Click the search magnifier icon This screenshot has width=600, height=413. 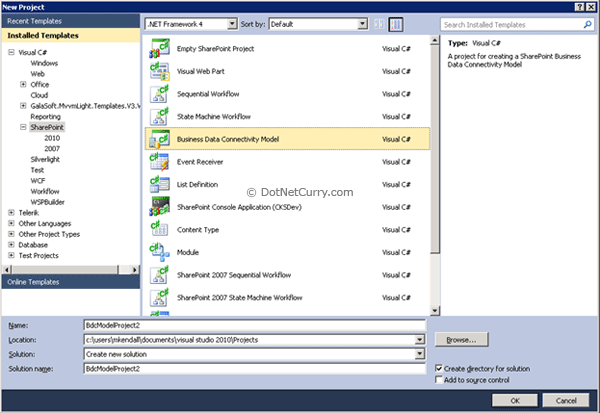point(587,24)
